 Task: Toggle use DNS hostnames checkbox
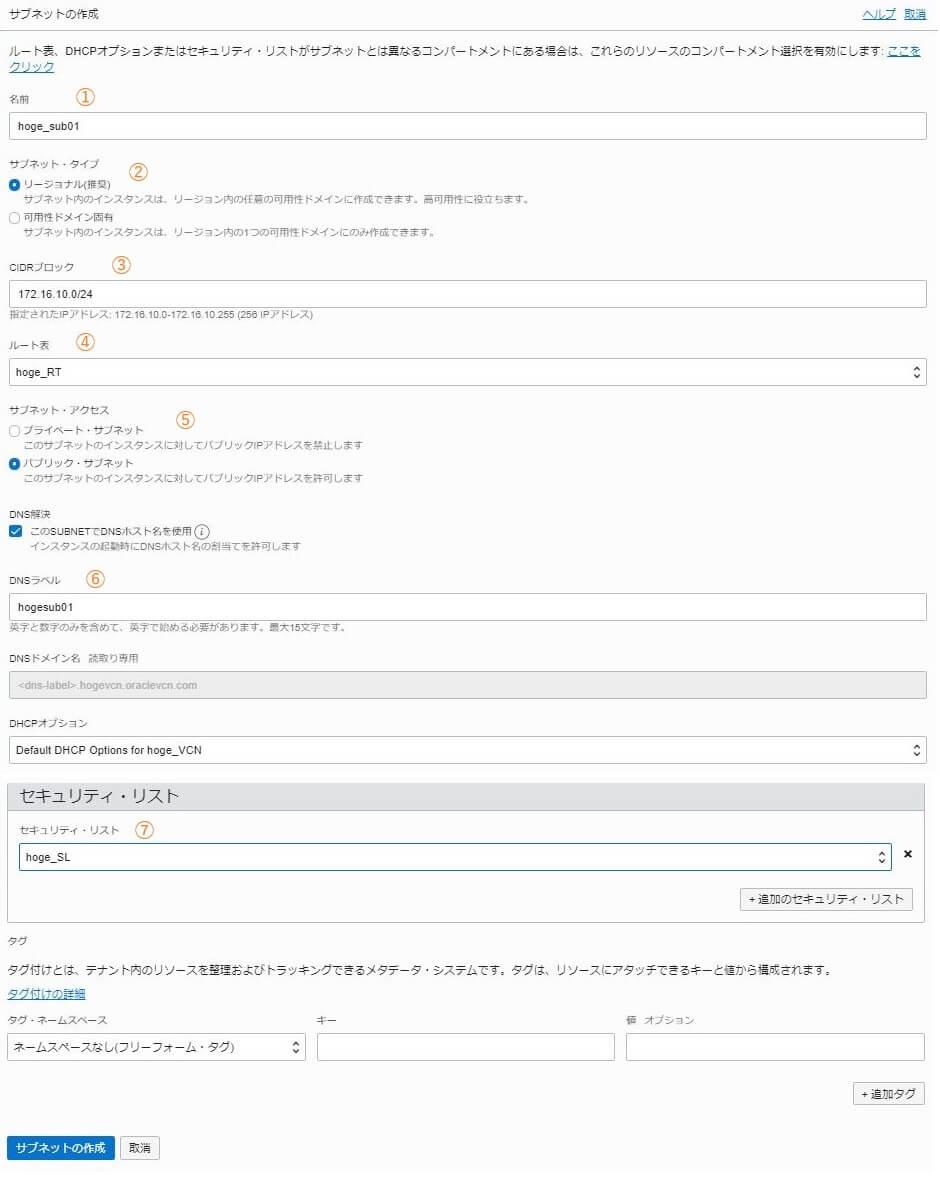coord(16,532)
